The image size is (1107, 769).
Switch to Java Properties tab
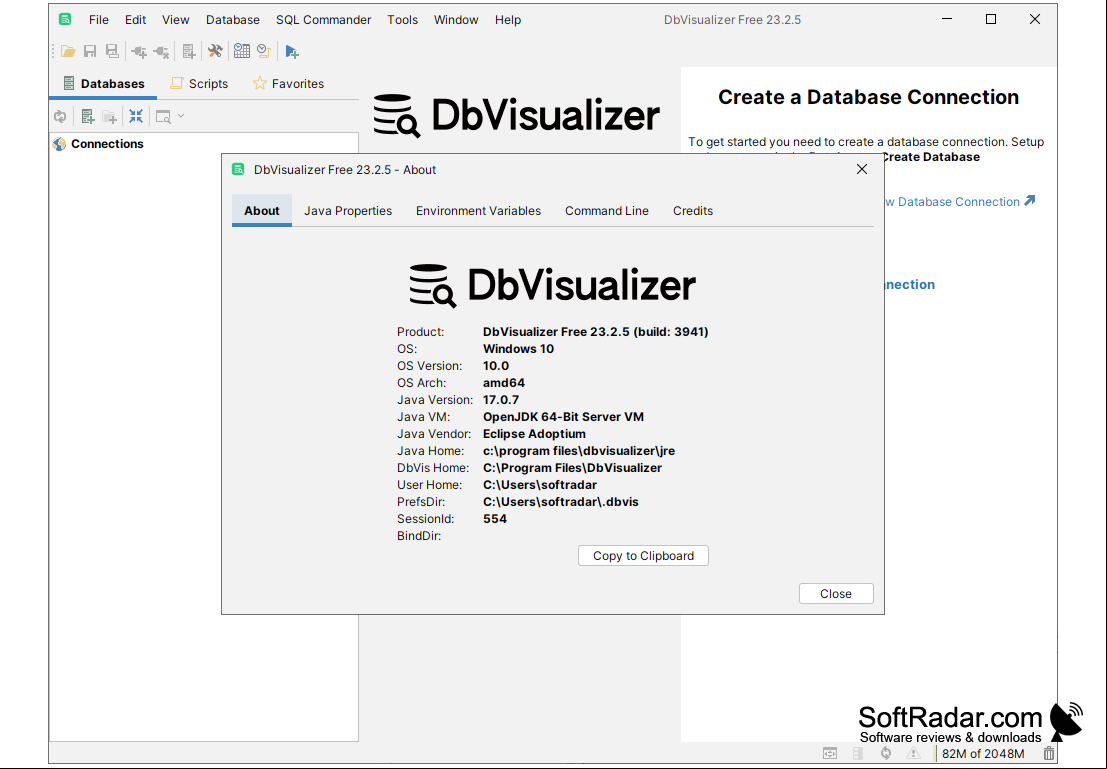click(348, 210)
